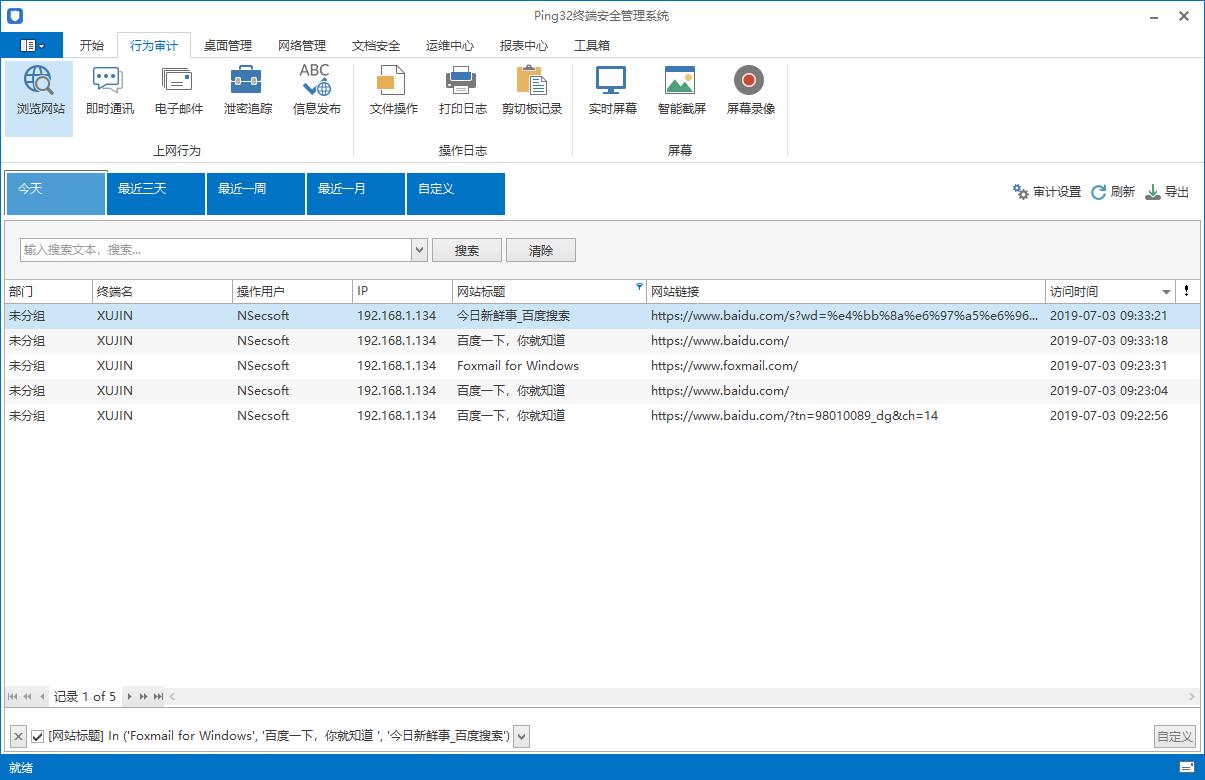
Task: Select the 今日新鲜事_百度搜索 row title
Action: click(x=513, y=316)
